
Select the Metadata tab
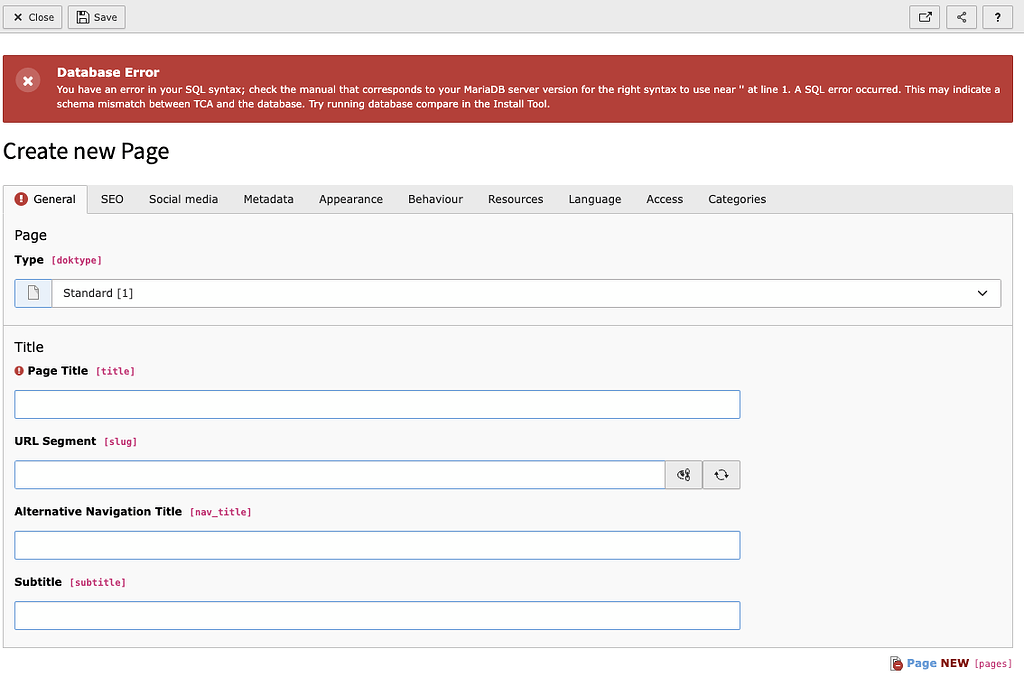268,199
